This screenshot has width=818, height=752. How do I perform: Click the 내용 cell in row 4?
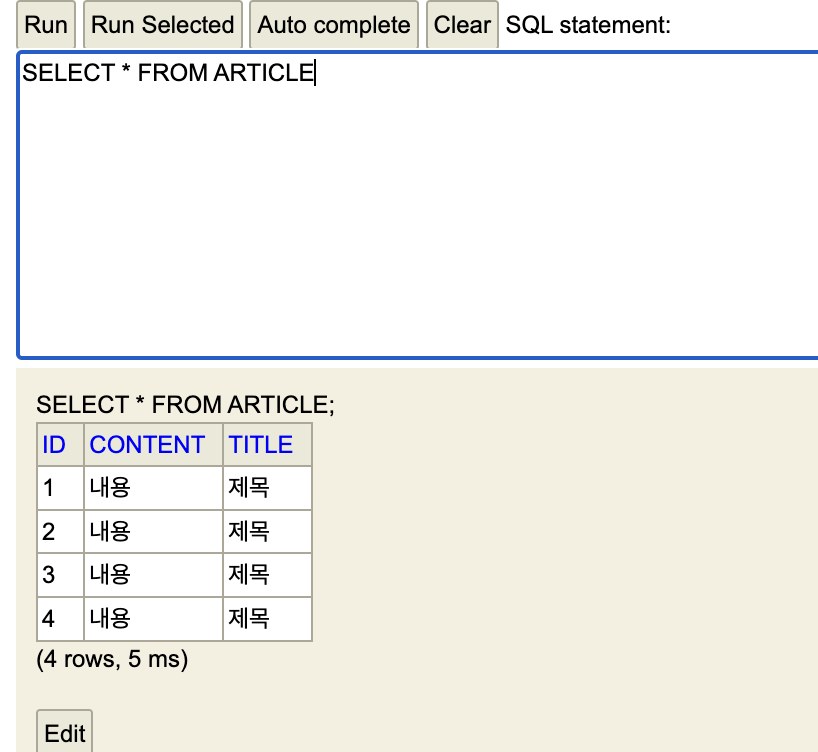[x=153, y=619]
